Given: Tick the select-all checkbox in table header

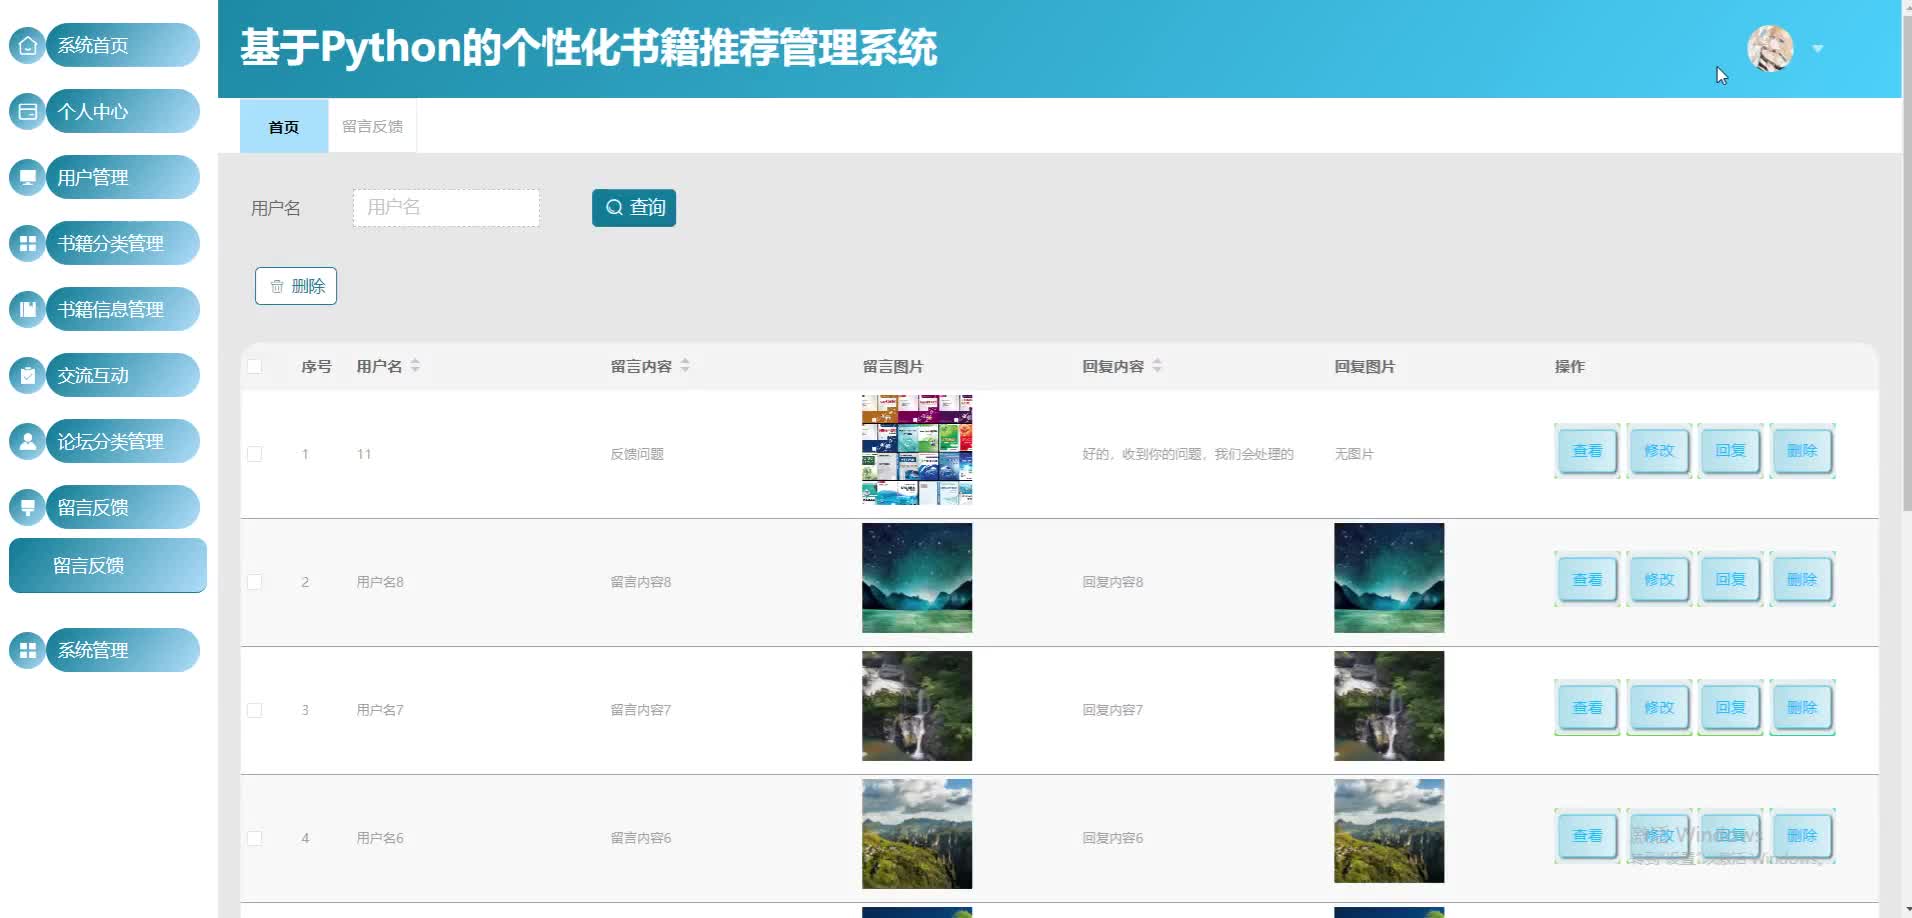Looking at the screenshot, I should [x=255, y=366].
